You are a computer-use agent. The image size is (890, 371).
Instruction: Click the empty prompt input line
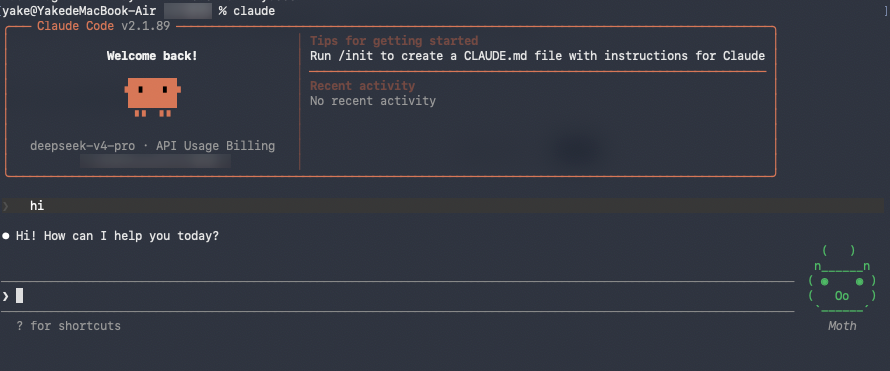397,296
